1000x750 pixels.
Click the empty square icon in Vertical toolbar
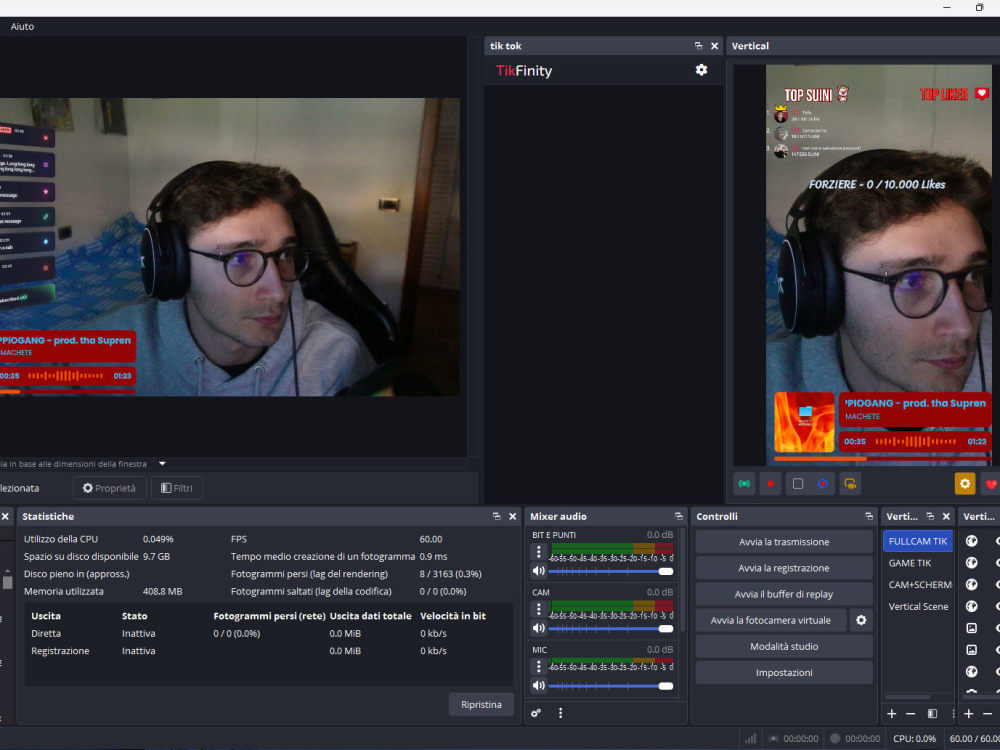click(x=797, y=483)
